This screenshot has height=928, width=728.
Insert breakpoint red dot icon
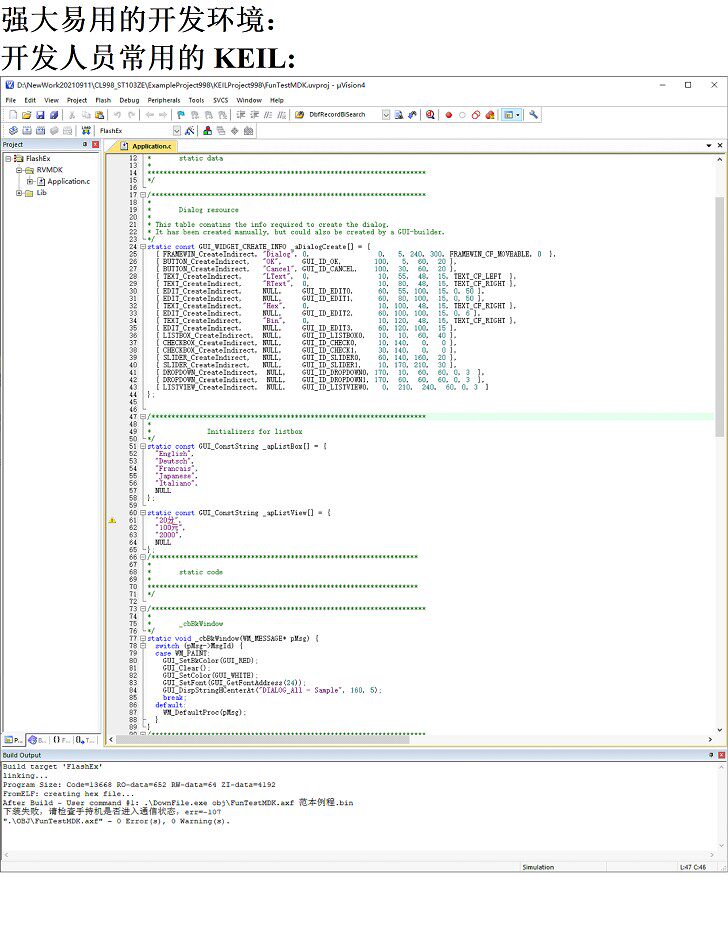click(x=448, y=115)
